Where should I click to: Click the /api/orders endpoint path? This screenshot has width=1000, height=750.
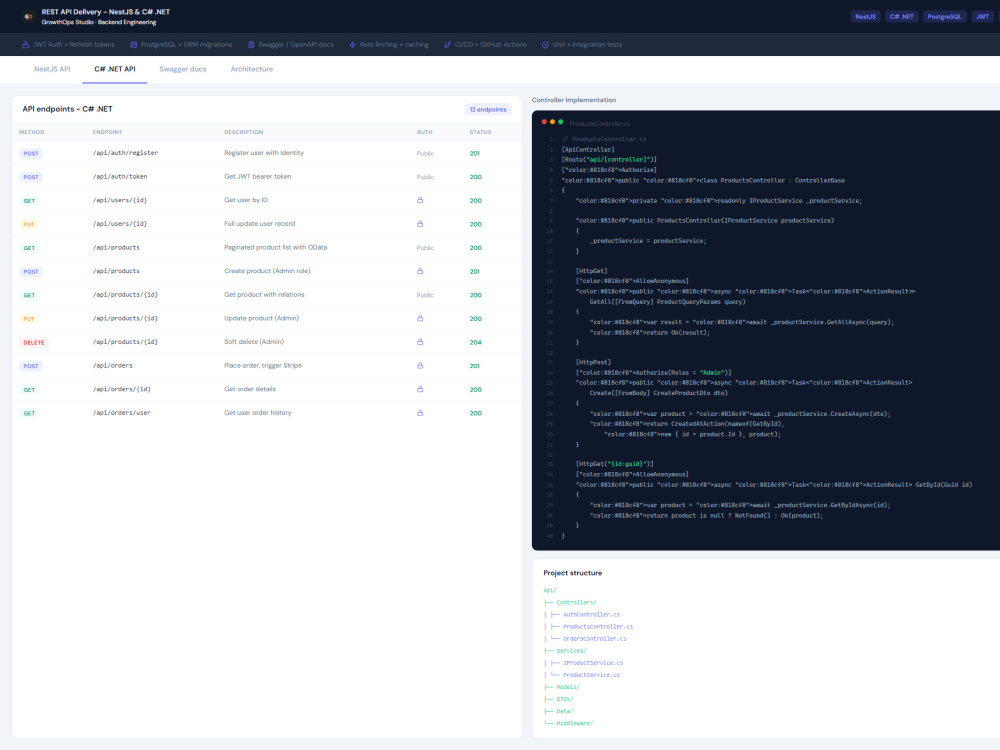(113, 365)
